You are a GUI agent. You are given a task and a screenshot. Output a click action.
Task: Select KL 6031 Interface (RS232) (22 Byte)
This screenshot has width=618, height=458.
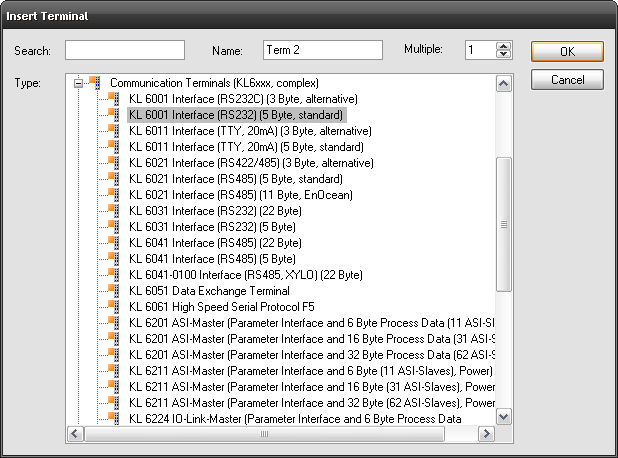click(215, 211)
